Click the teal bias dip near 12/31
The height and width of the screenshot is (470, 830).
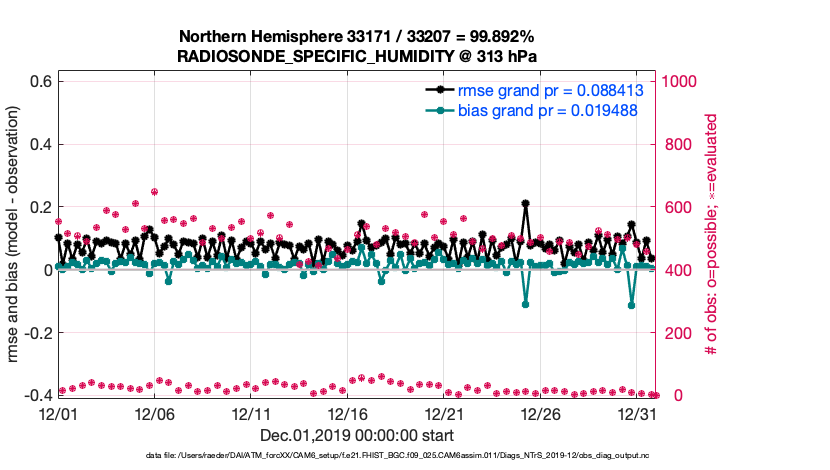[x=631, y=305]
